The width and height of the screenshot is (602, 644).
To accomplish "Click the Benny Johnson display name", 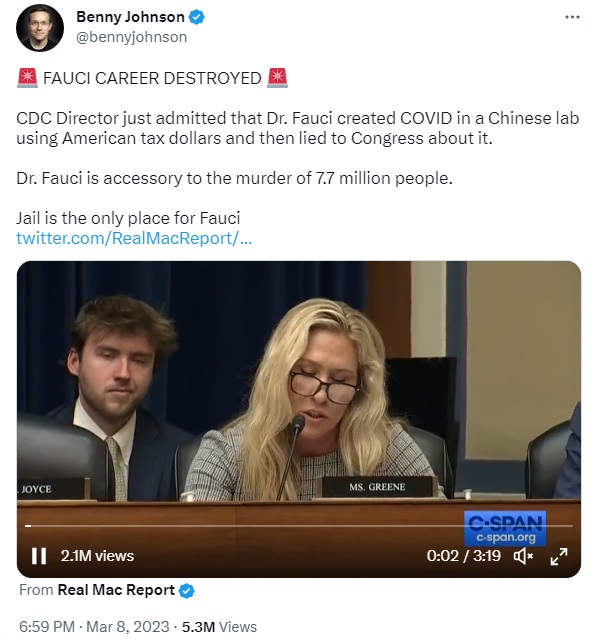I will tap(130, 17).
